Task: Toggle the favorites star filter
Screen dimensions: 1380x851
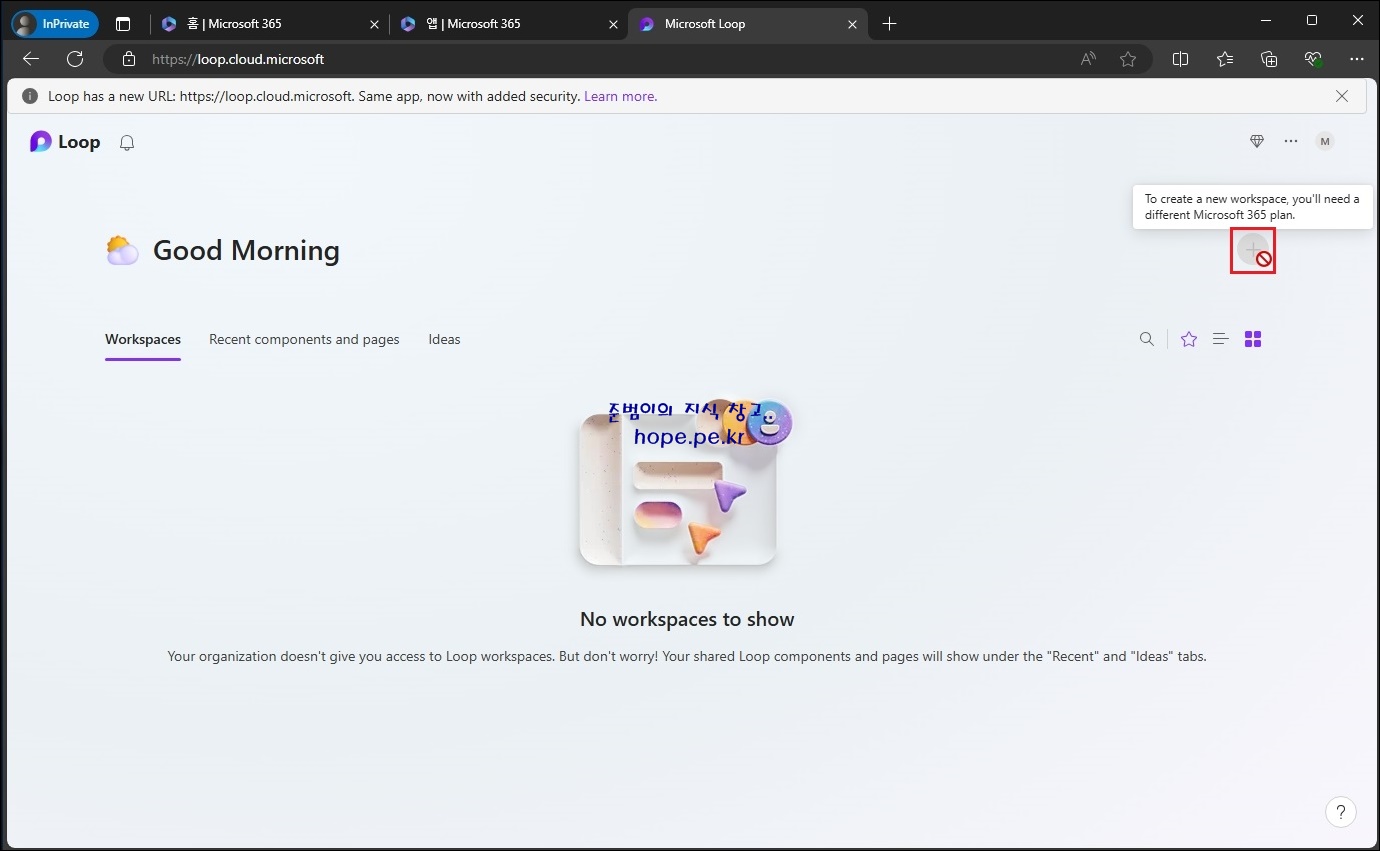Action: (1189, 339)
